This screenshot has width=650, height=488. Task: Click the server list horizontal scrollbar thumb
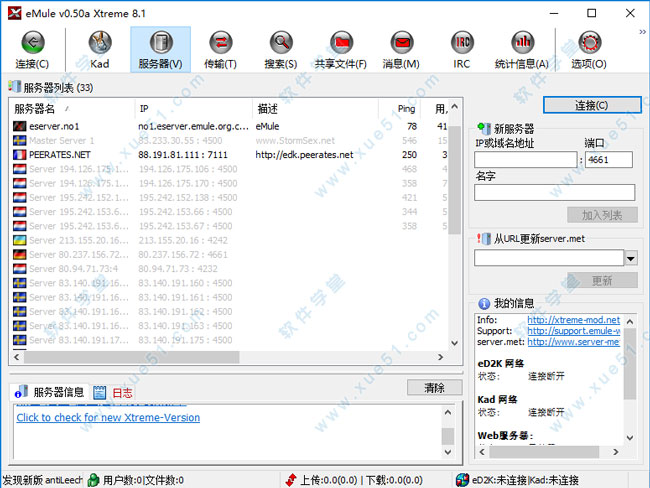tap(131, 357)
